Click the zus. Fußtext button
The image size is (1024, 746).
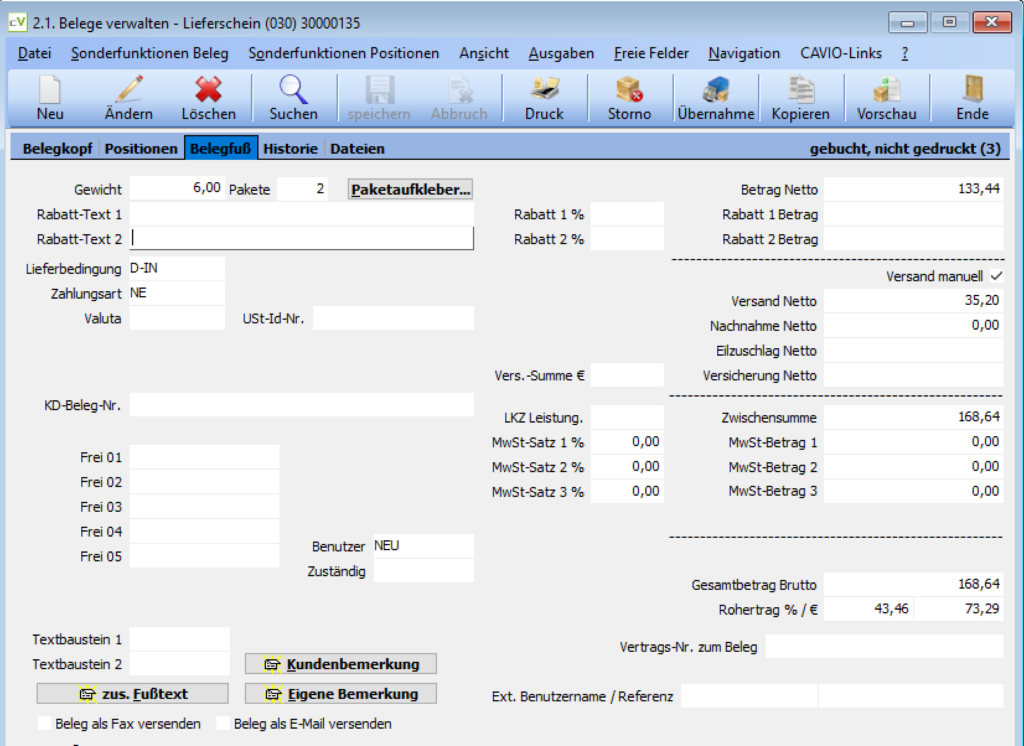tap(133, 694)
